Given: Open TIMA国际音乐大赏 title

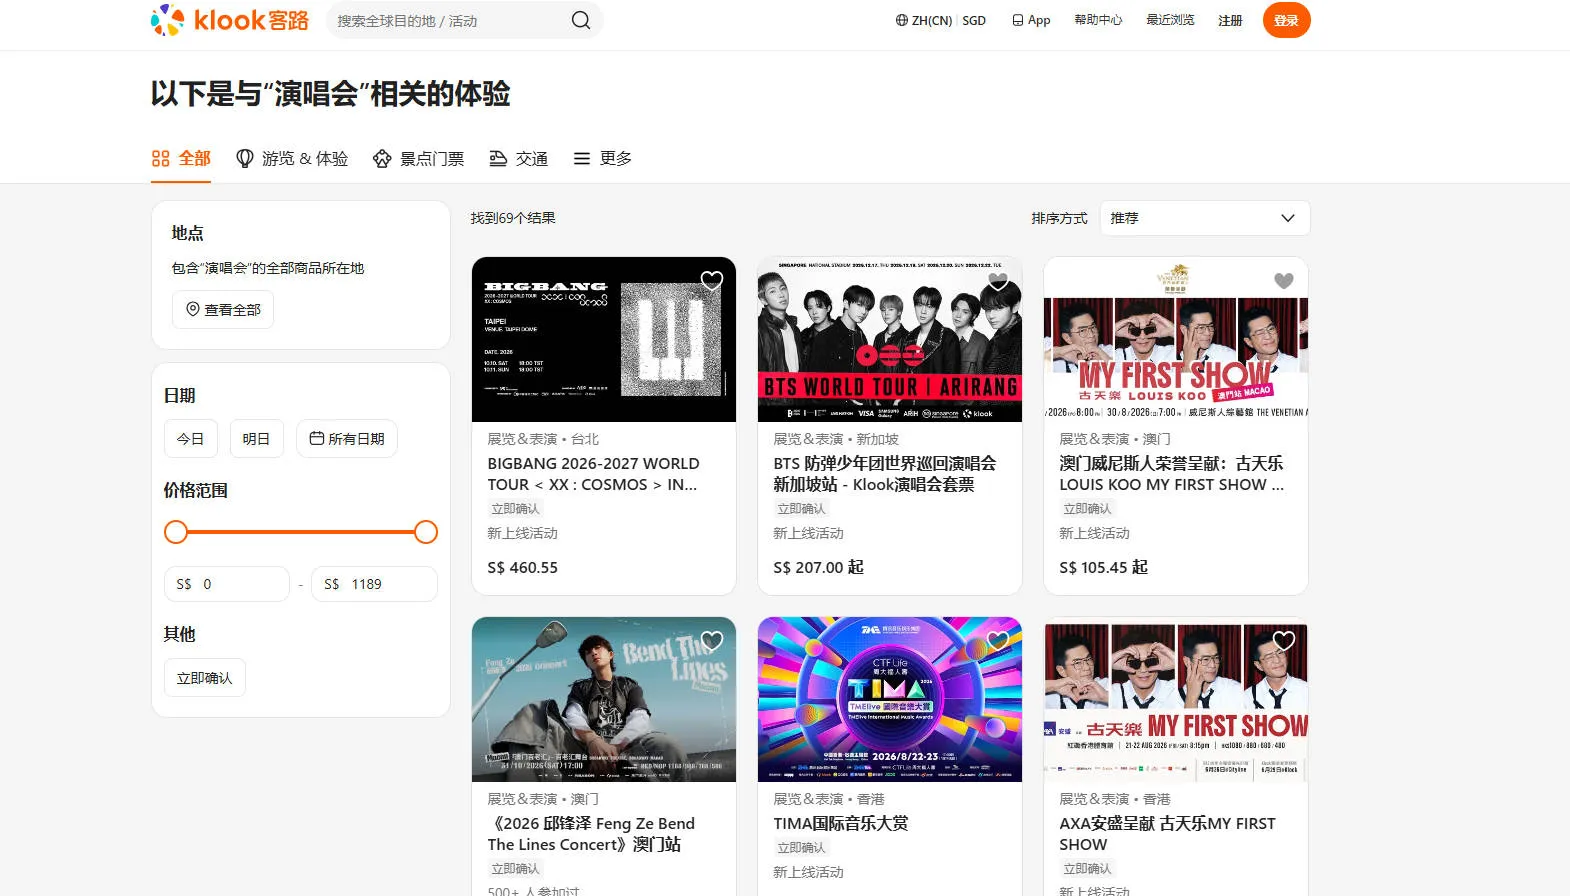Looking at the screenshot, I should click(841, 824).
